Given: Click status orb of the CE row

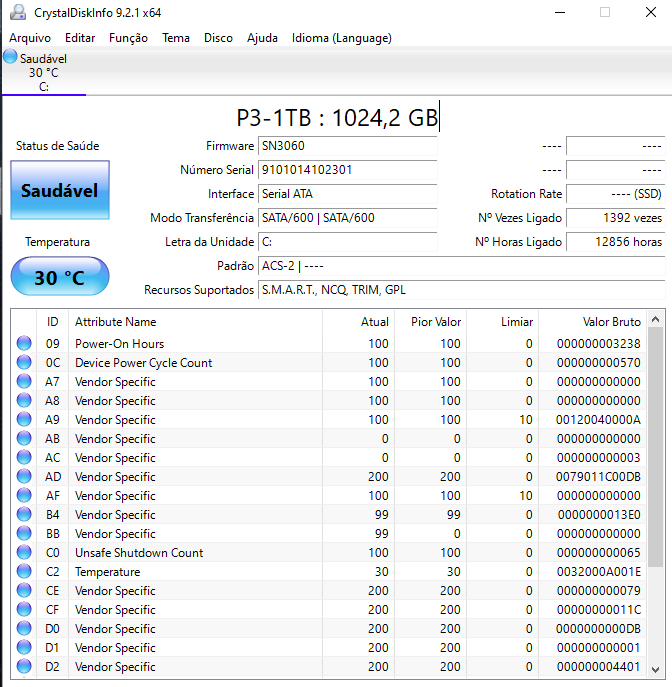Looking at the screenshot, I should [24, 591].
